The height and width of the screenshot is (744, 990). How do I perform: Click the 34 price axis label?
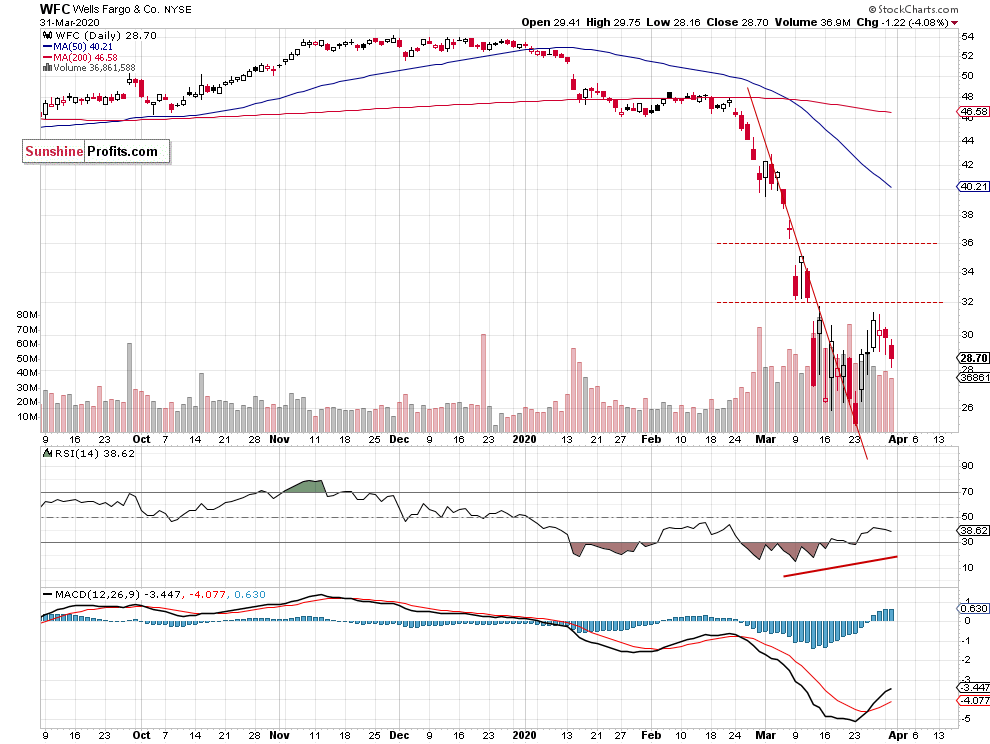pyautogui.click(x=968, y=272)
